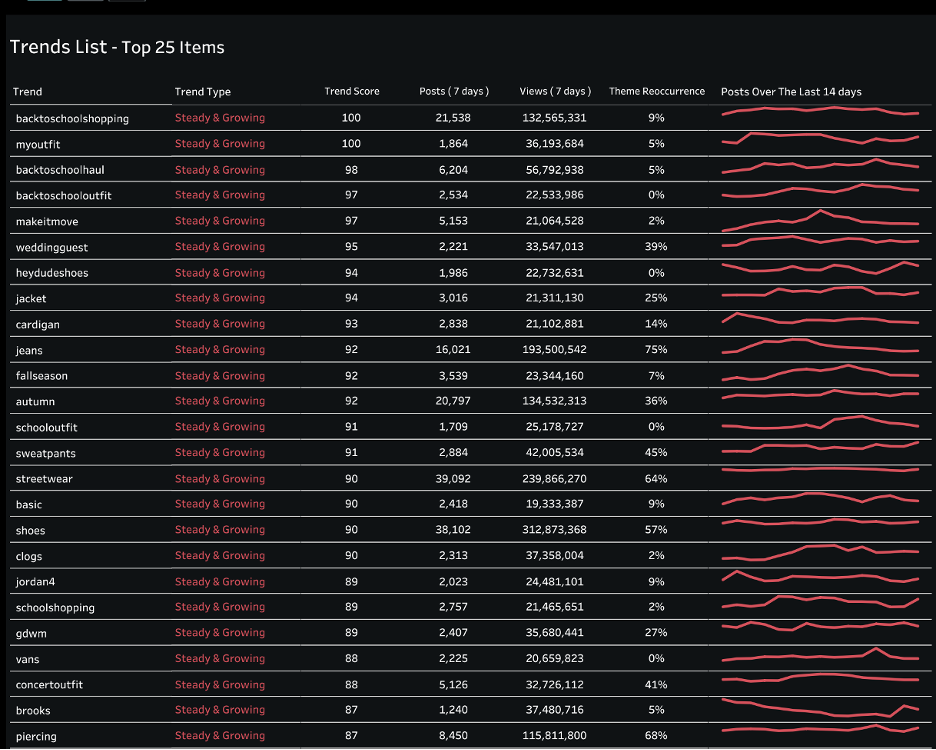Click the sparkline for the brooks trend
Viewport: 936px width, 750px height.
(820, 709)
